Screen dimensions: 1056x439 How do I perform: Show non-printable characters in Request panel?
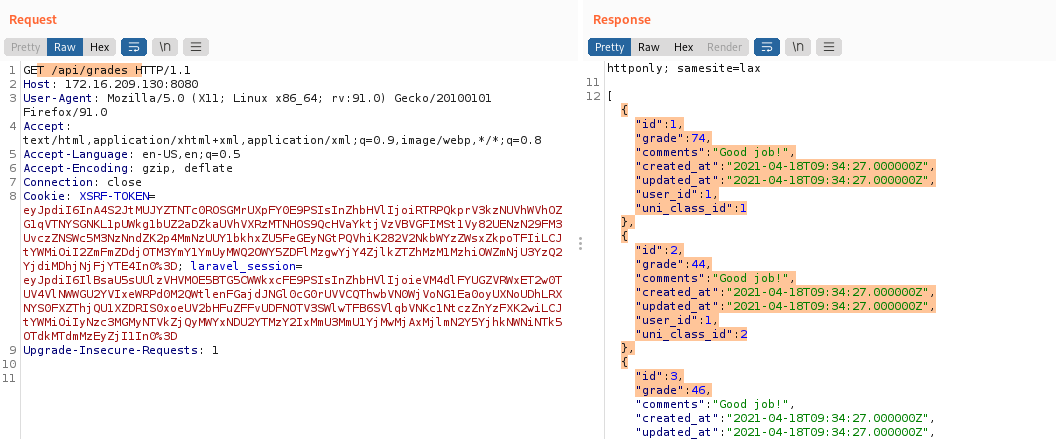tap(164, 46)
